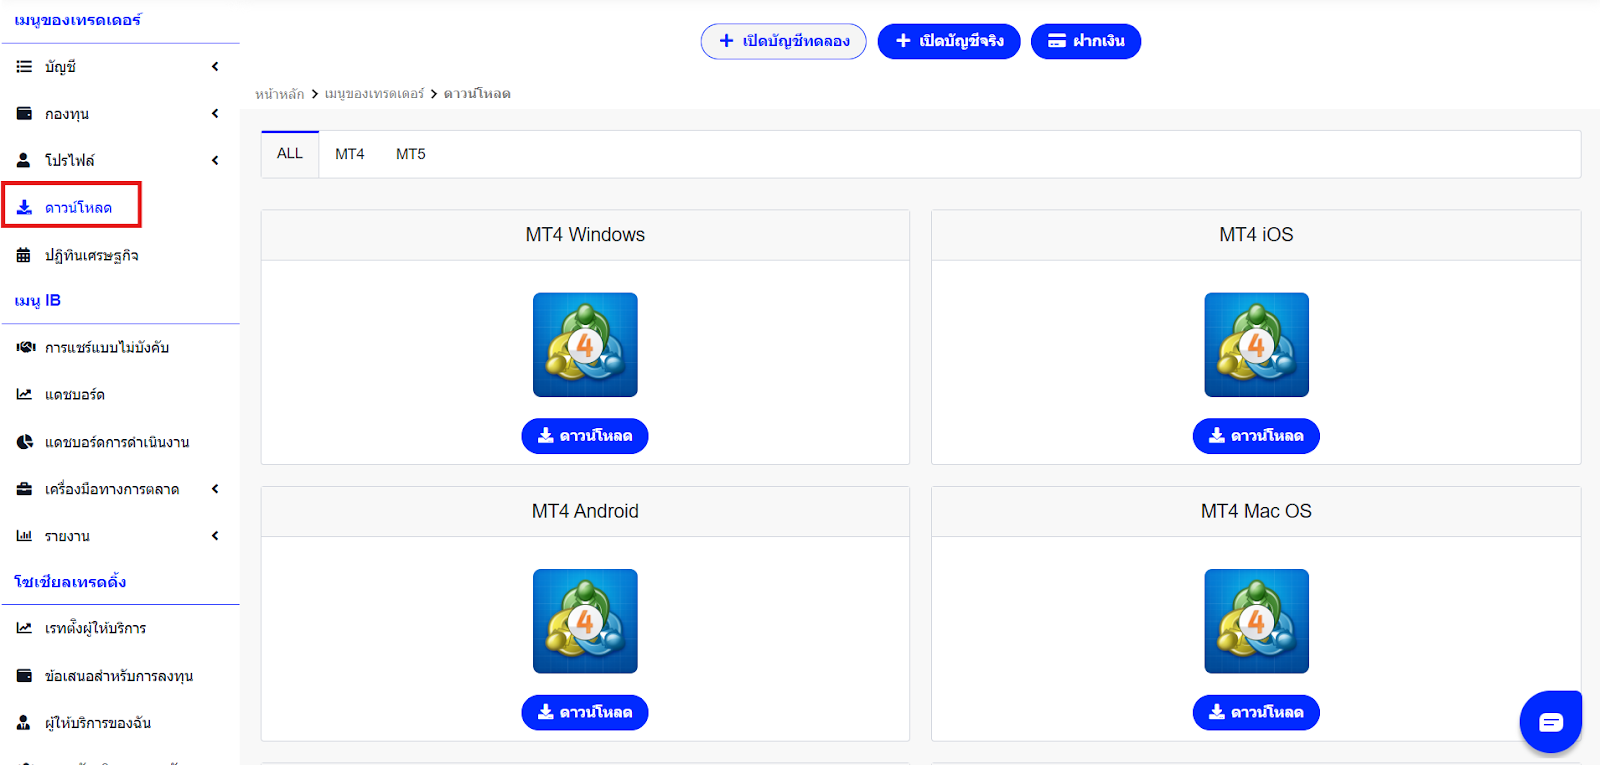This screenshot has width=1600, height=765.
Task: Click the calendar icon beside ปฏิทินเศรษฐกิจ
Action: pyautogui.click(x=24, y=255)
